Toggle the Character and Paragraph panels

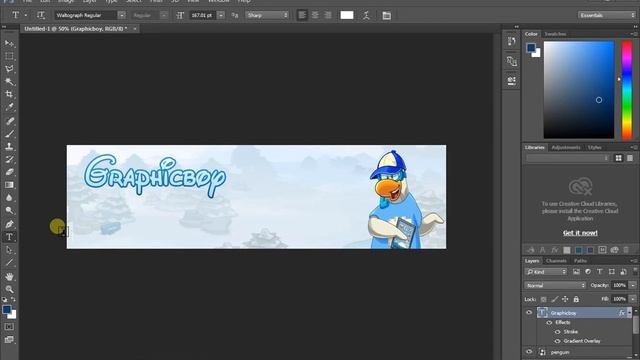click(386, 16)
